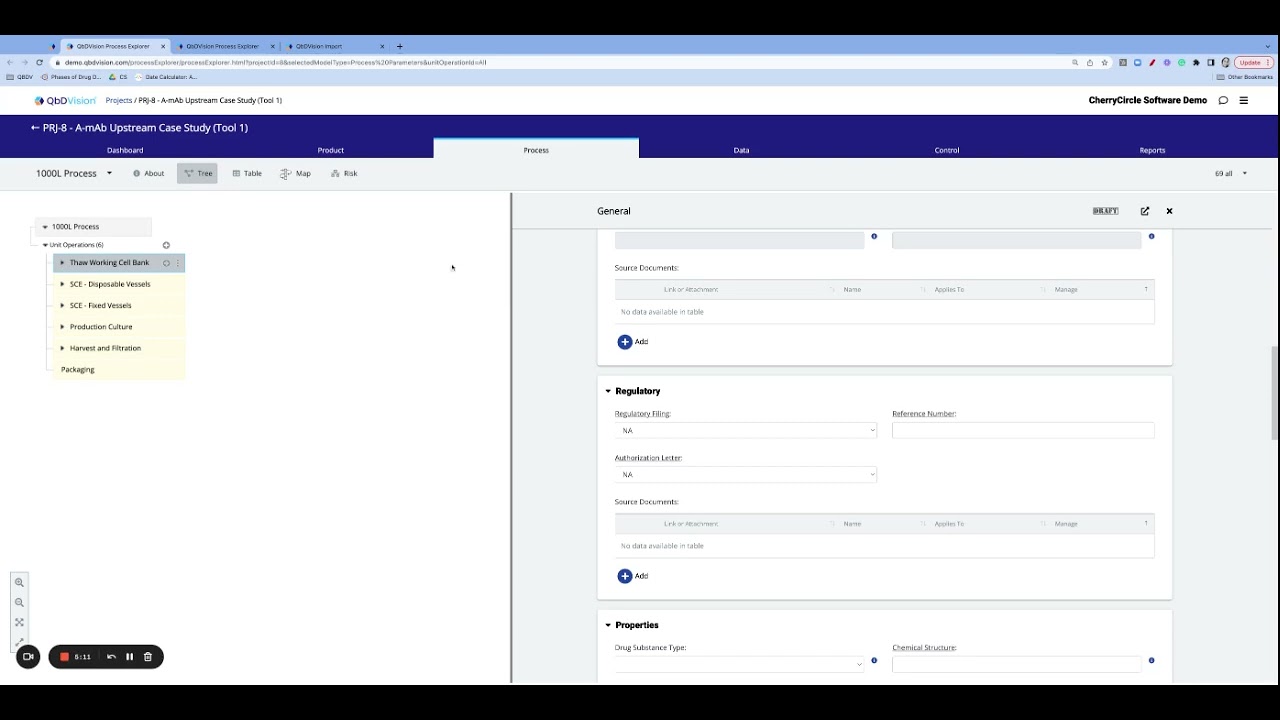Close the General panel with X
The width and height of the screenshot is (1280, 720).
[1169, 211]
